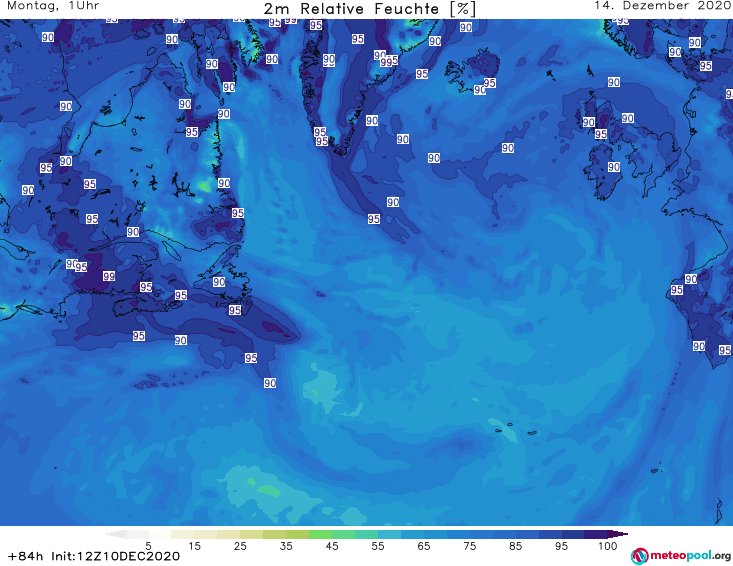733x566 pixels.
Task: Click the legend value '5'
Action: coord(148,546)
